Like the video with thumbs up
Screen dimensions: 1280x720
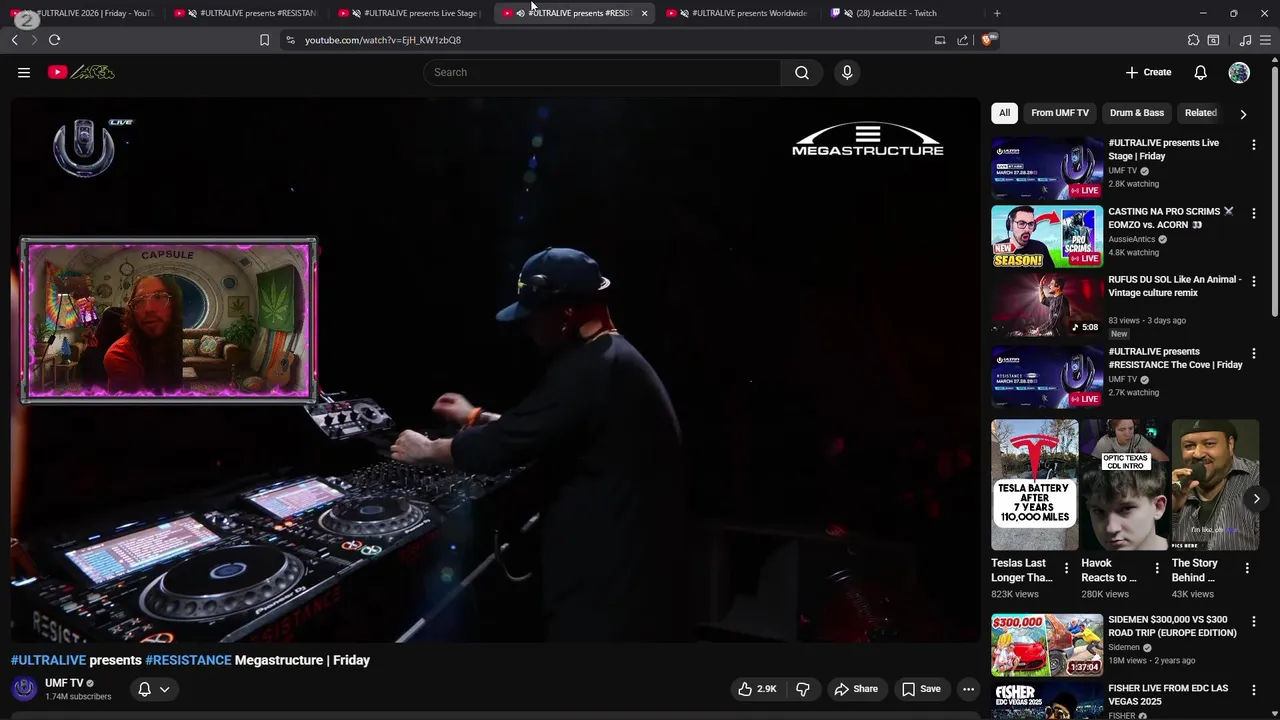[x=758, y=689]
